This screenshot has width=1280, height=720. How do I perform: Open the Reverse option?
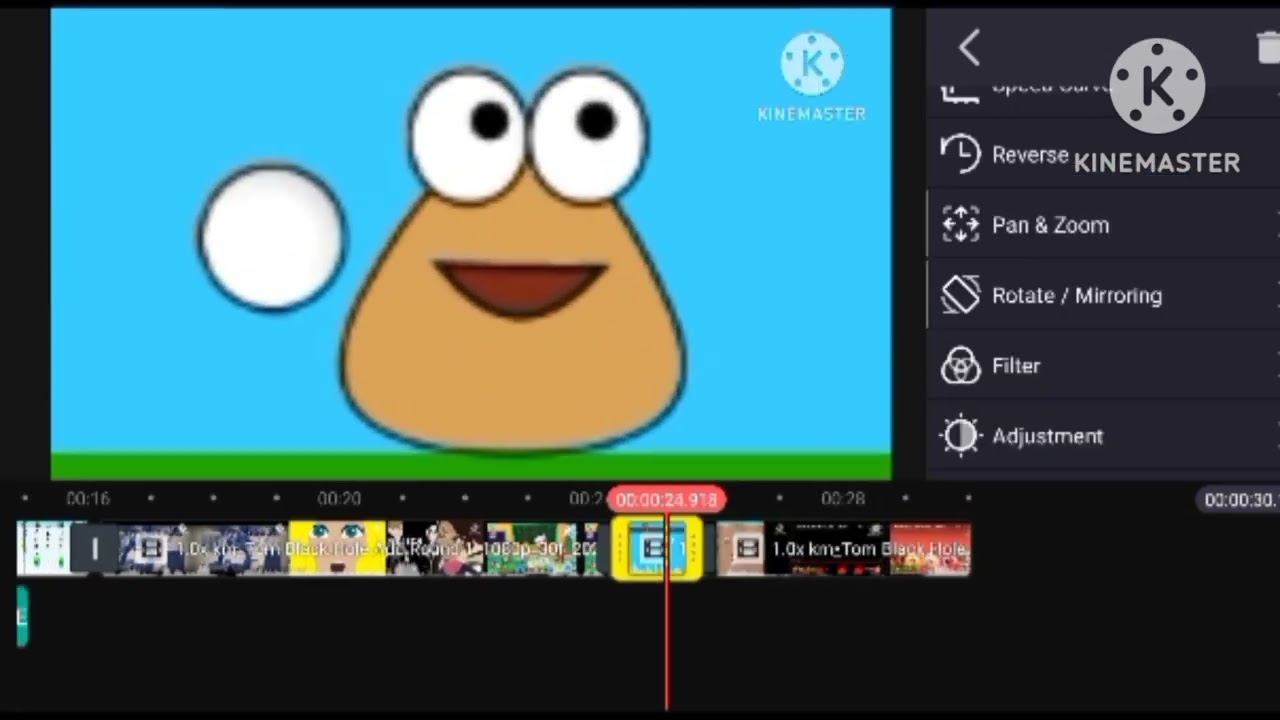click(x=1103, y=155)
